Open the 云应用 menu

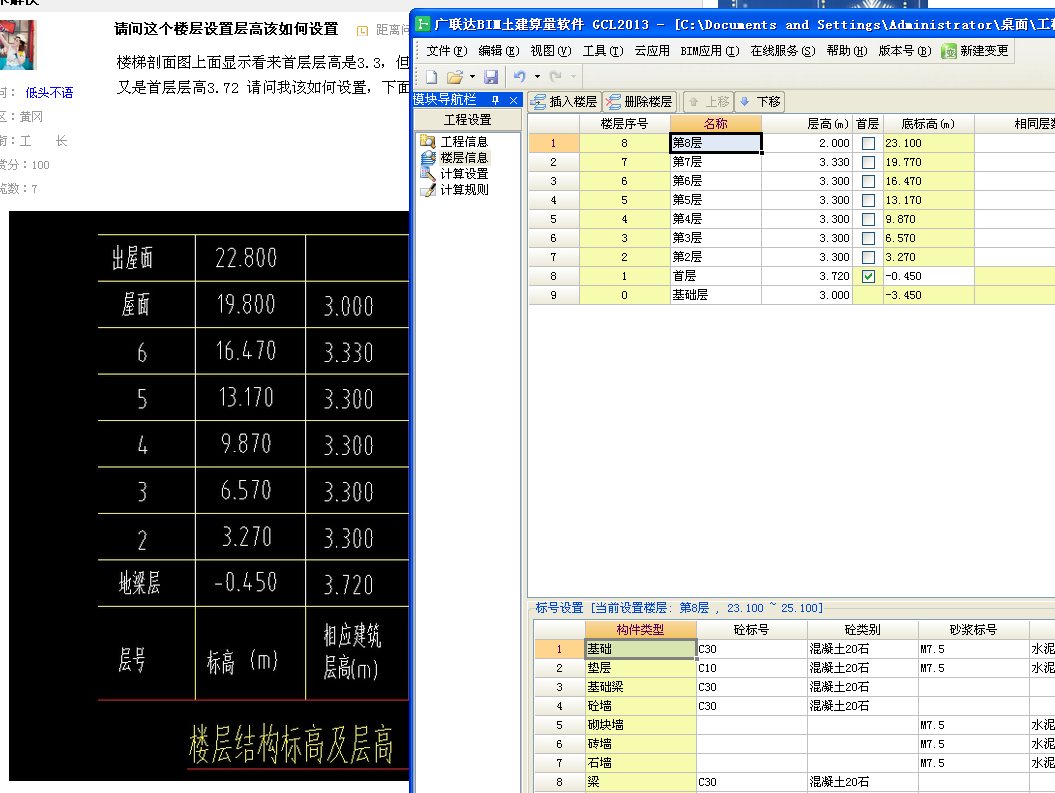click(652, 51)
